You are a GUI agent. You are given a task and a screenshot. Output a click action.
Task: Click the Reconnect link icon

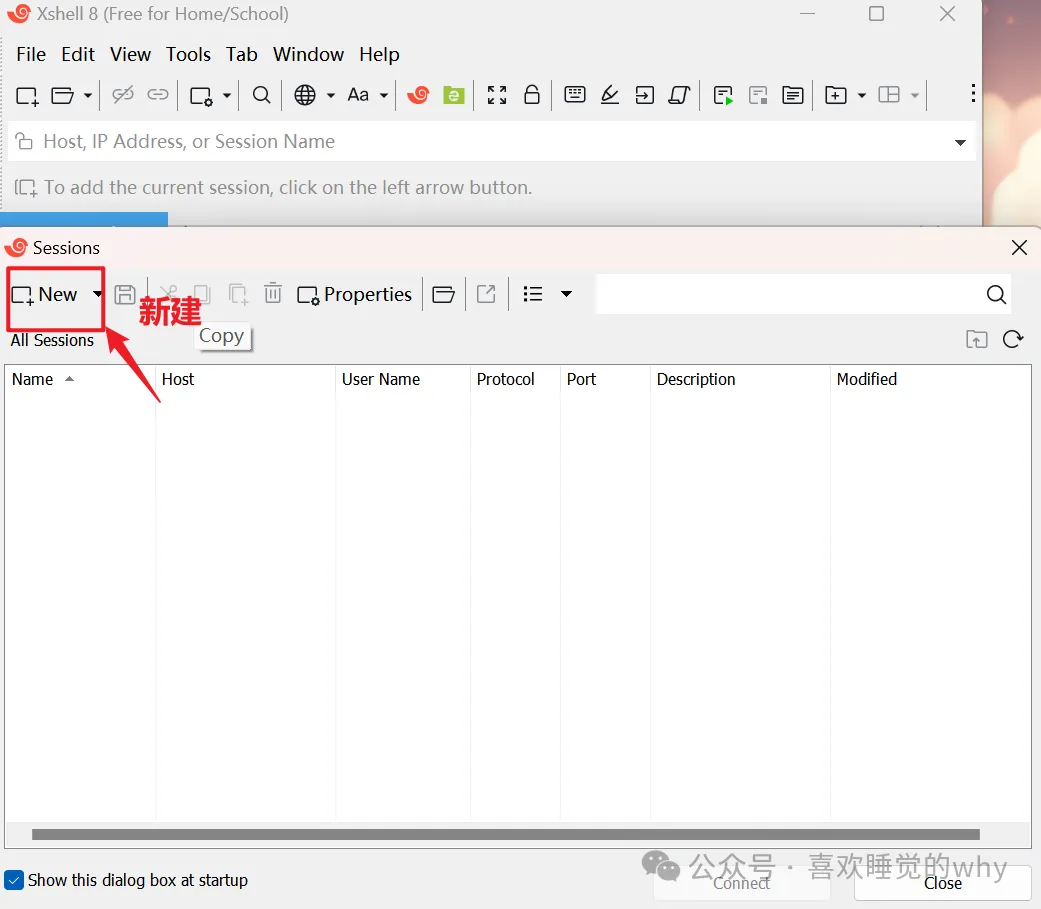(157, 95)
